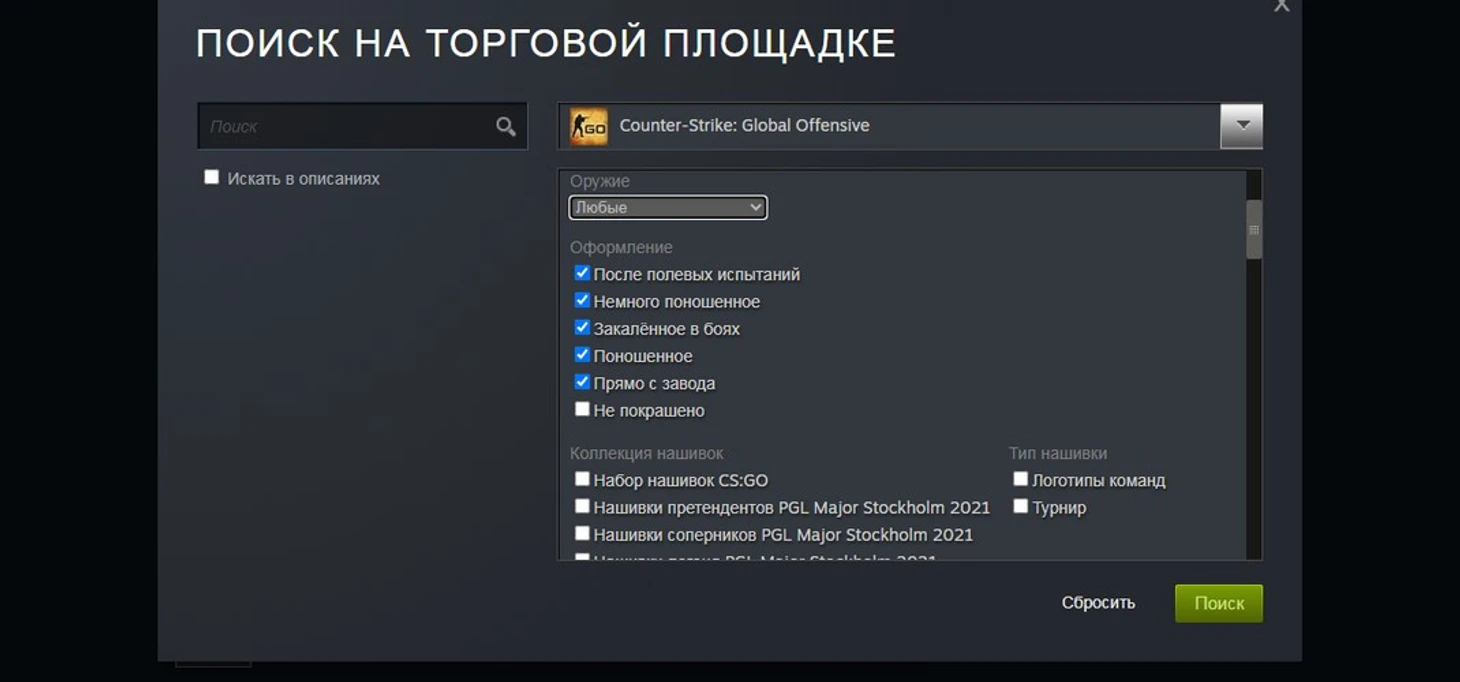Uncheck 'Немного поношенное' option

point(582,300)
